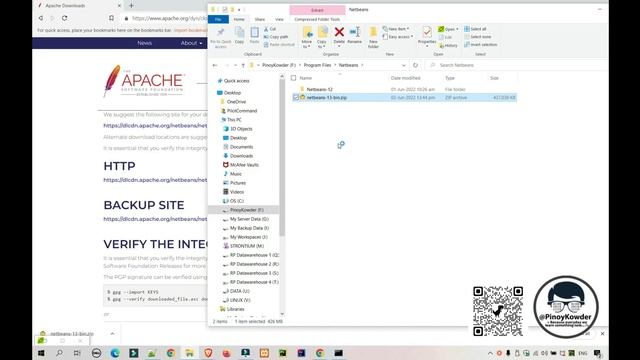Viewport: 640px width, 360px height.
Task: Open a new browser tab
Action: 131,6
